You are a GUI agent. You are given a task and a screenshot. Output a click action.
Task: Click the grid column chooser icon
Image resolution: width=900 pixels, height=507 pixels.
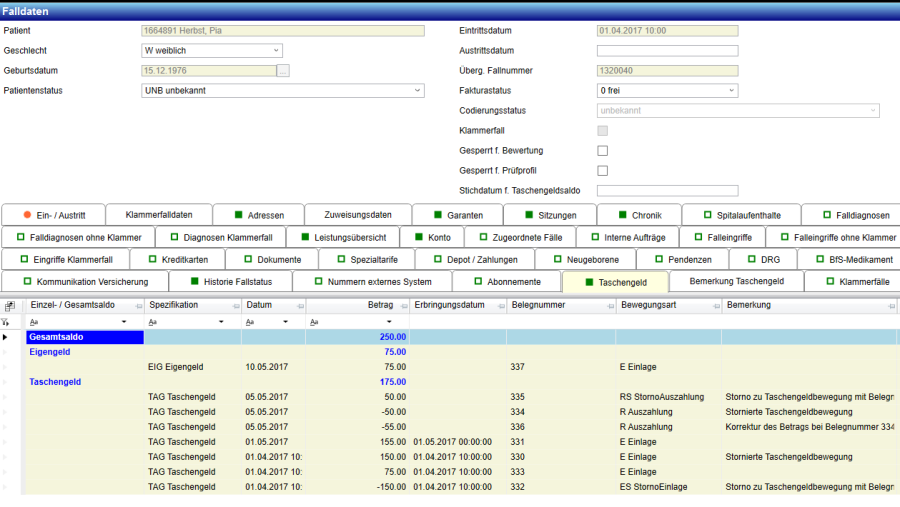(x=9, y=305)
